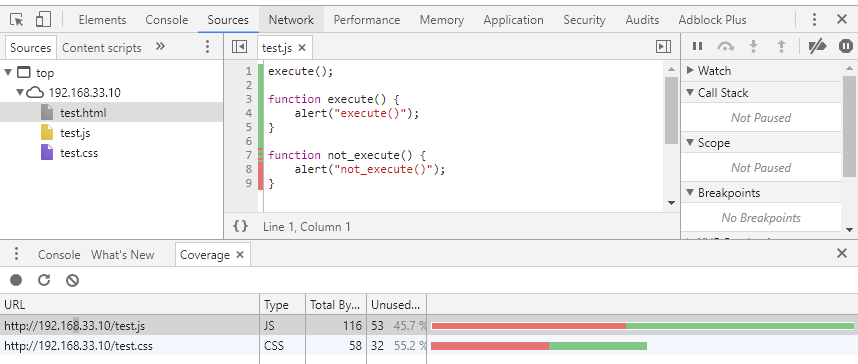Click the step over function icon
Viewport: 858px width, 364px height.
[725, 47]
